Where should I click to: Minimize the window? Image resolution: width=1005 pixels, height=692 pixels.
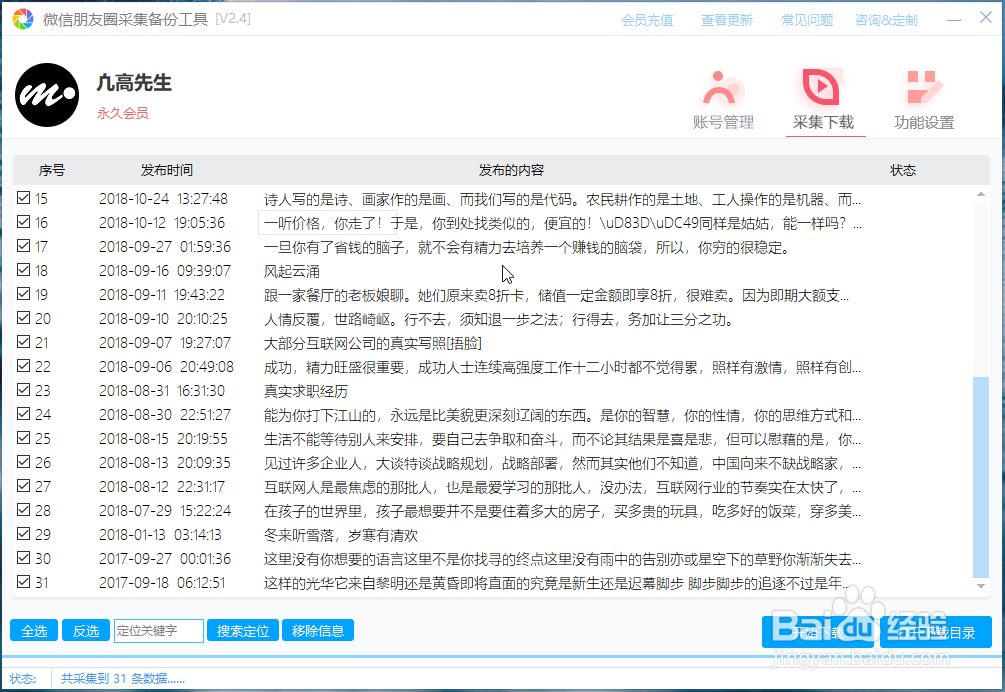(954, 20)
